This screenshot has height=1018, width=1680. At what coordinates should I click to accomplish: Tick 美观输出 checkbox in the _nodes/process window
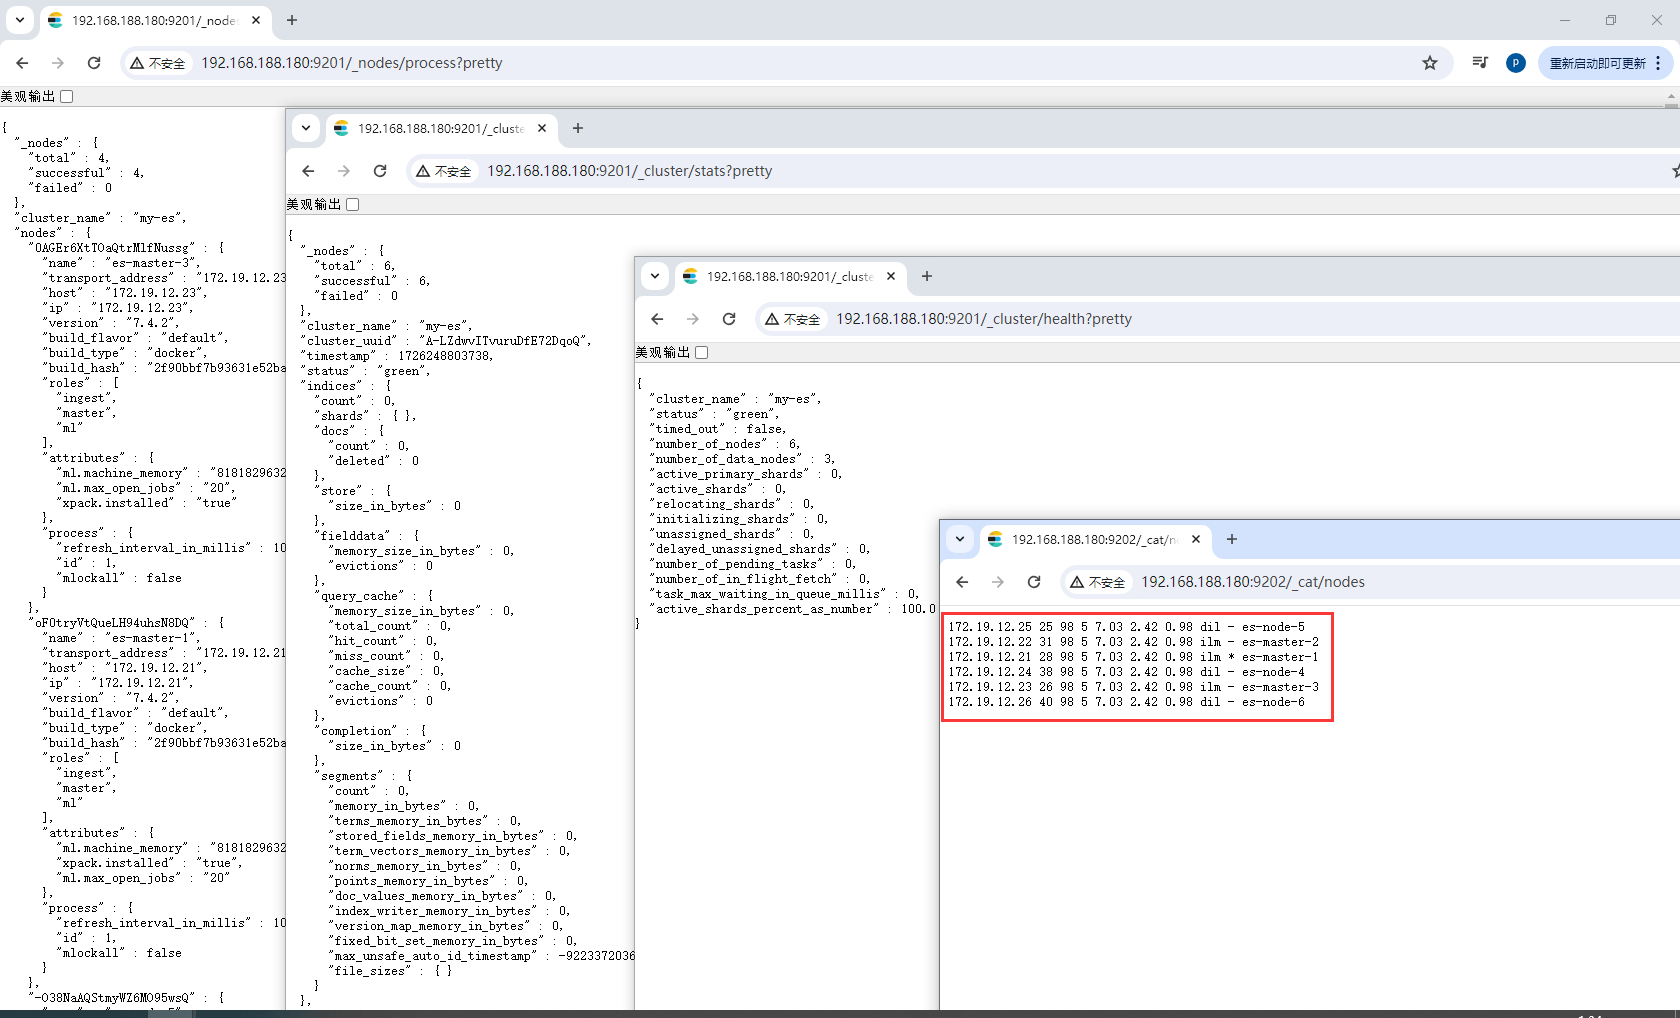(67, 96)
